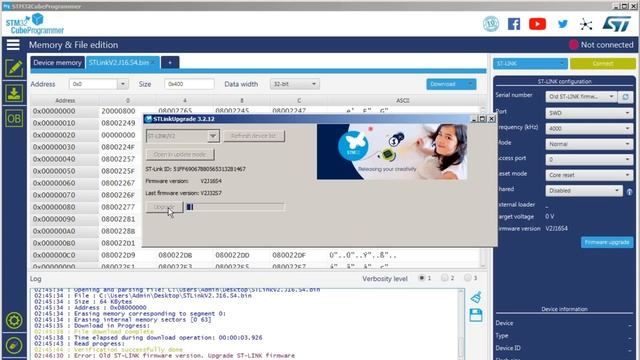This screenshot has height=360, width=640.
Task: Click the Firmware upgrade button
Action: tap(607, 242)
